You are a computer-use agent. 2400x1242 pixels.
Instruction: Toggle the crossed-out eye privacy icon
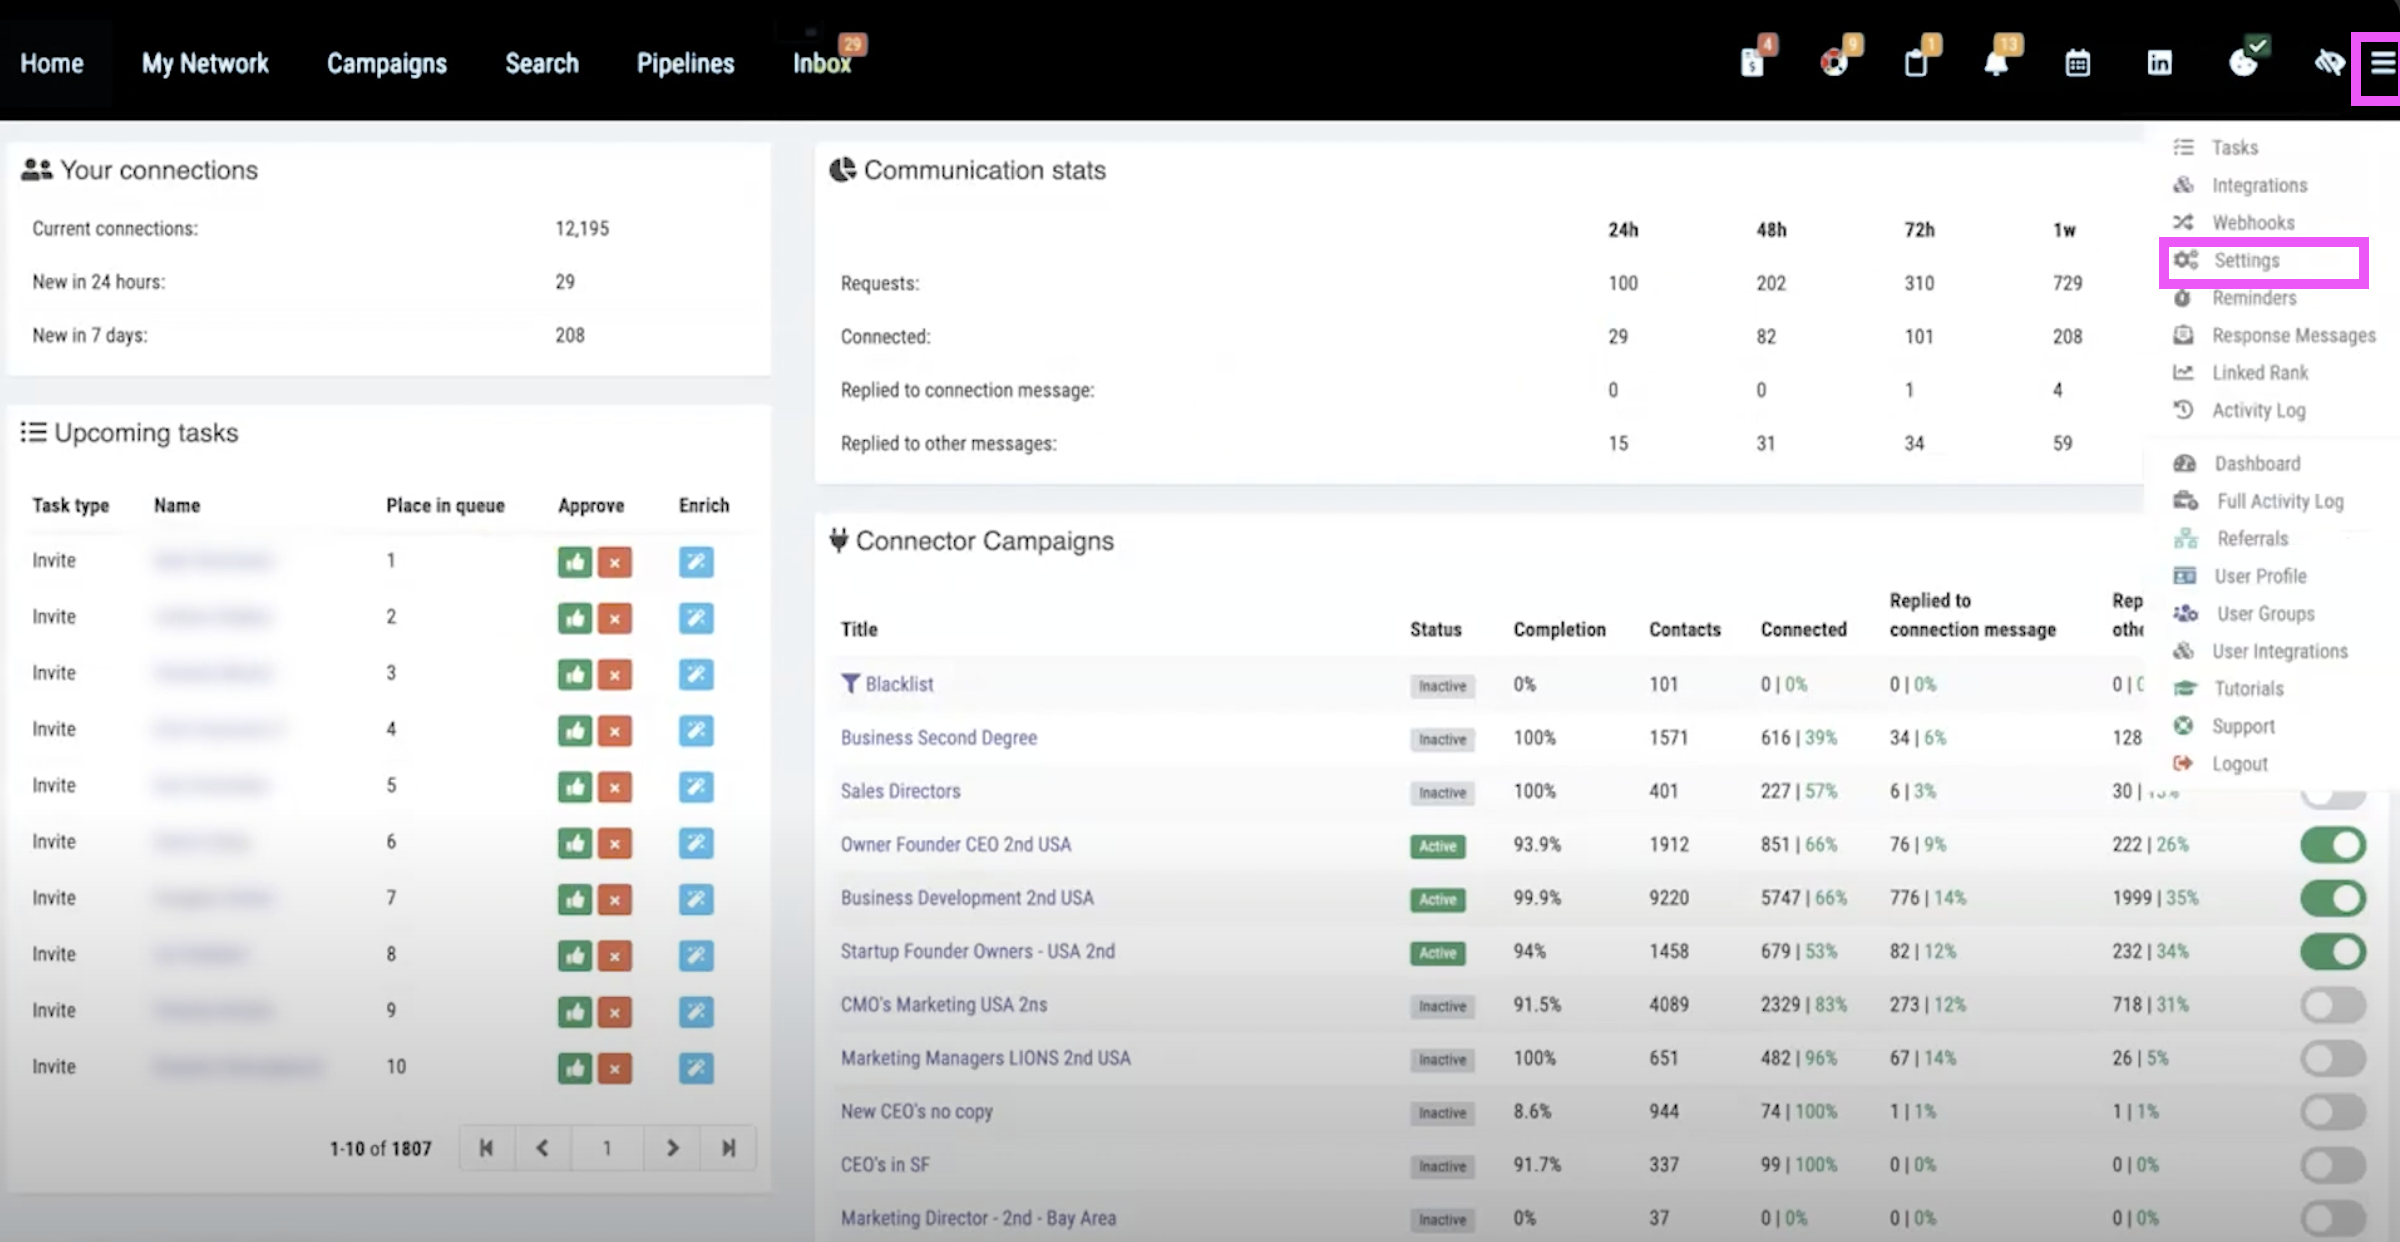click(x=2329, y=63)
